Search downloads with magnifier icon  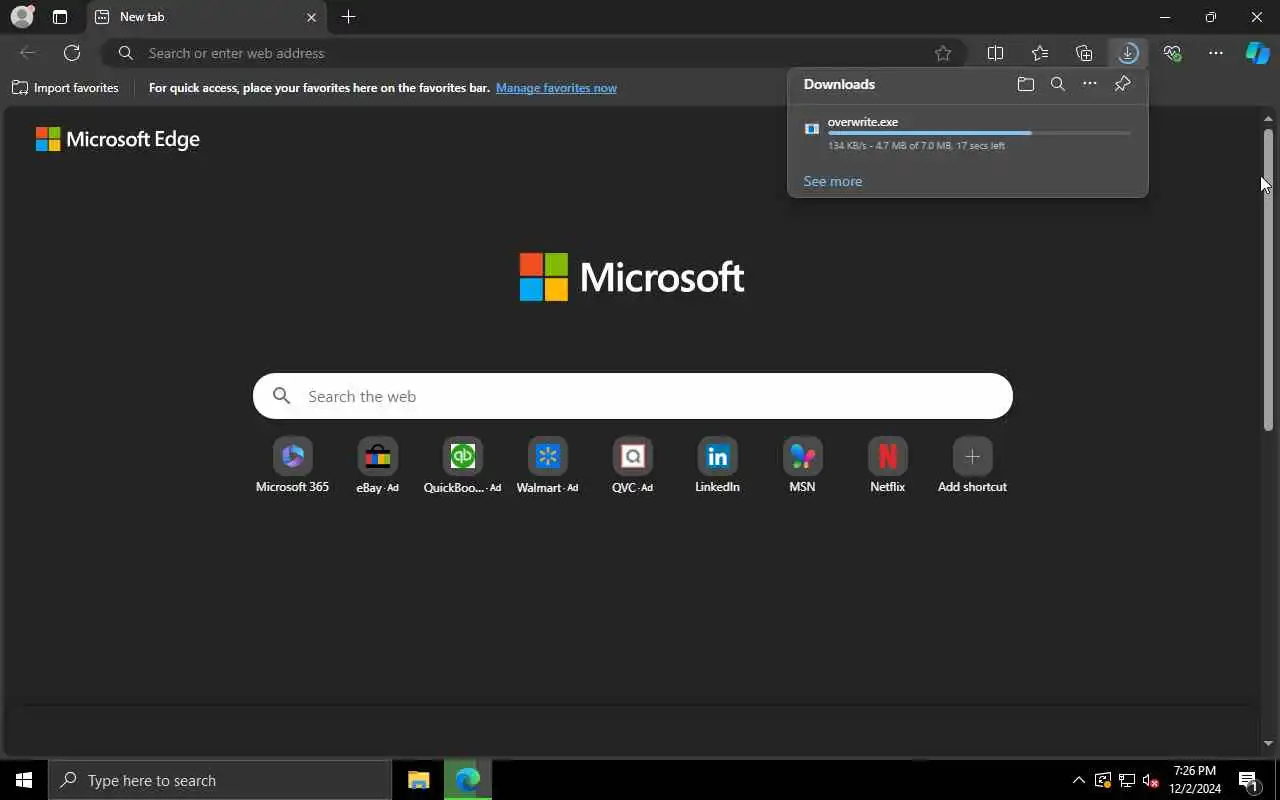coord(1058,85)
